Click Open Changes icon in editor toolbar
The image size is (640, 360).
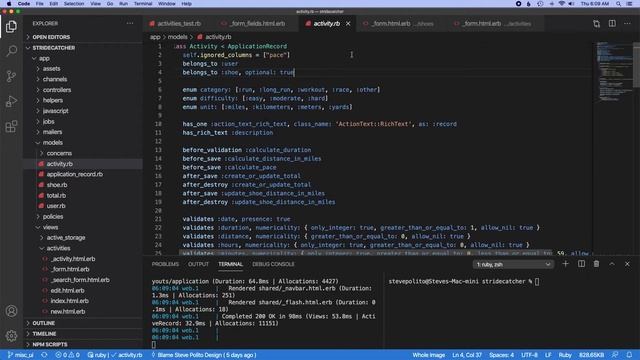click(597, 24)
